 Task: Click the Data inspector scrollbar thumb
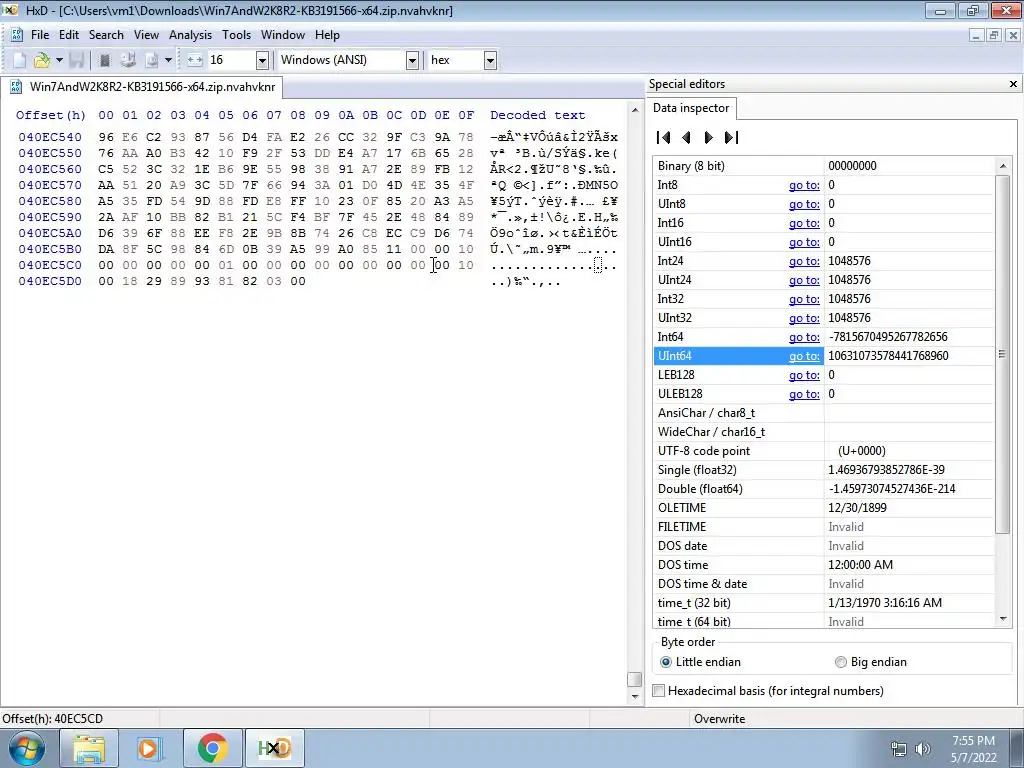[x=1002, y=354]
